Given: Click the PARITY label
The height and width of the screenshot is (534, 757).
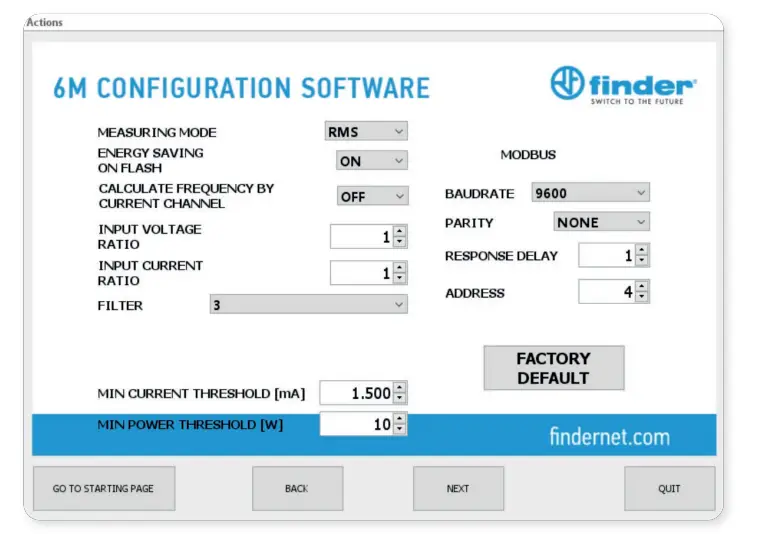Looking at the screenshot, I should tap(469, 223).
